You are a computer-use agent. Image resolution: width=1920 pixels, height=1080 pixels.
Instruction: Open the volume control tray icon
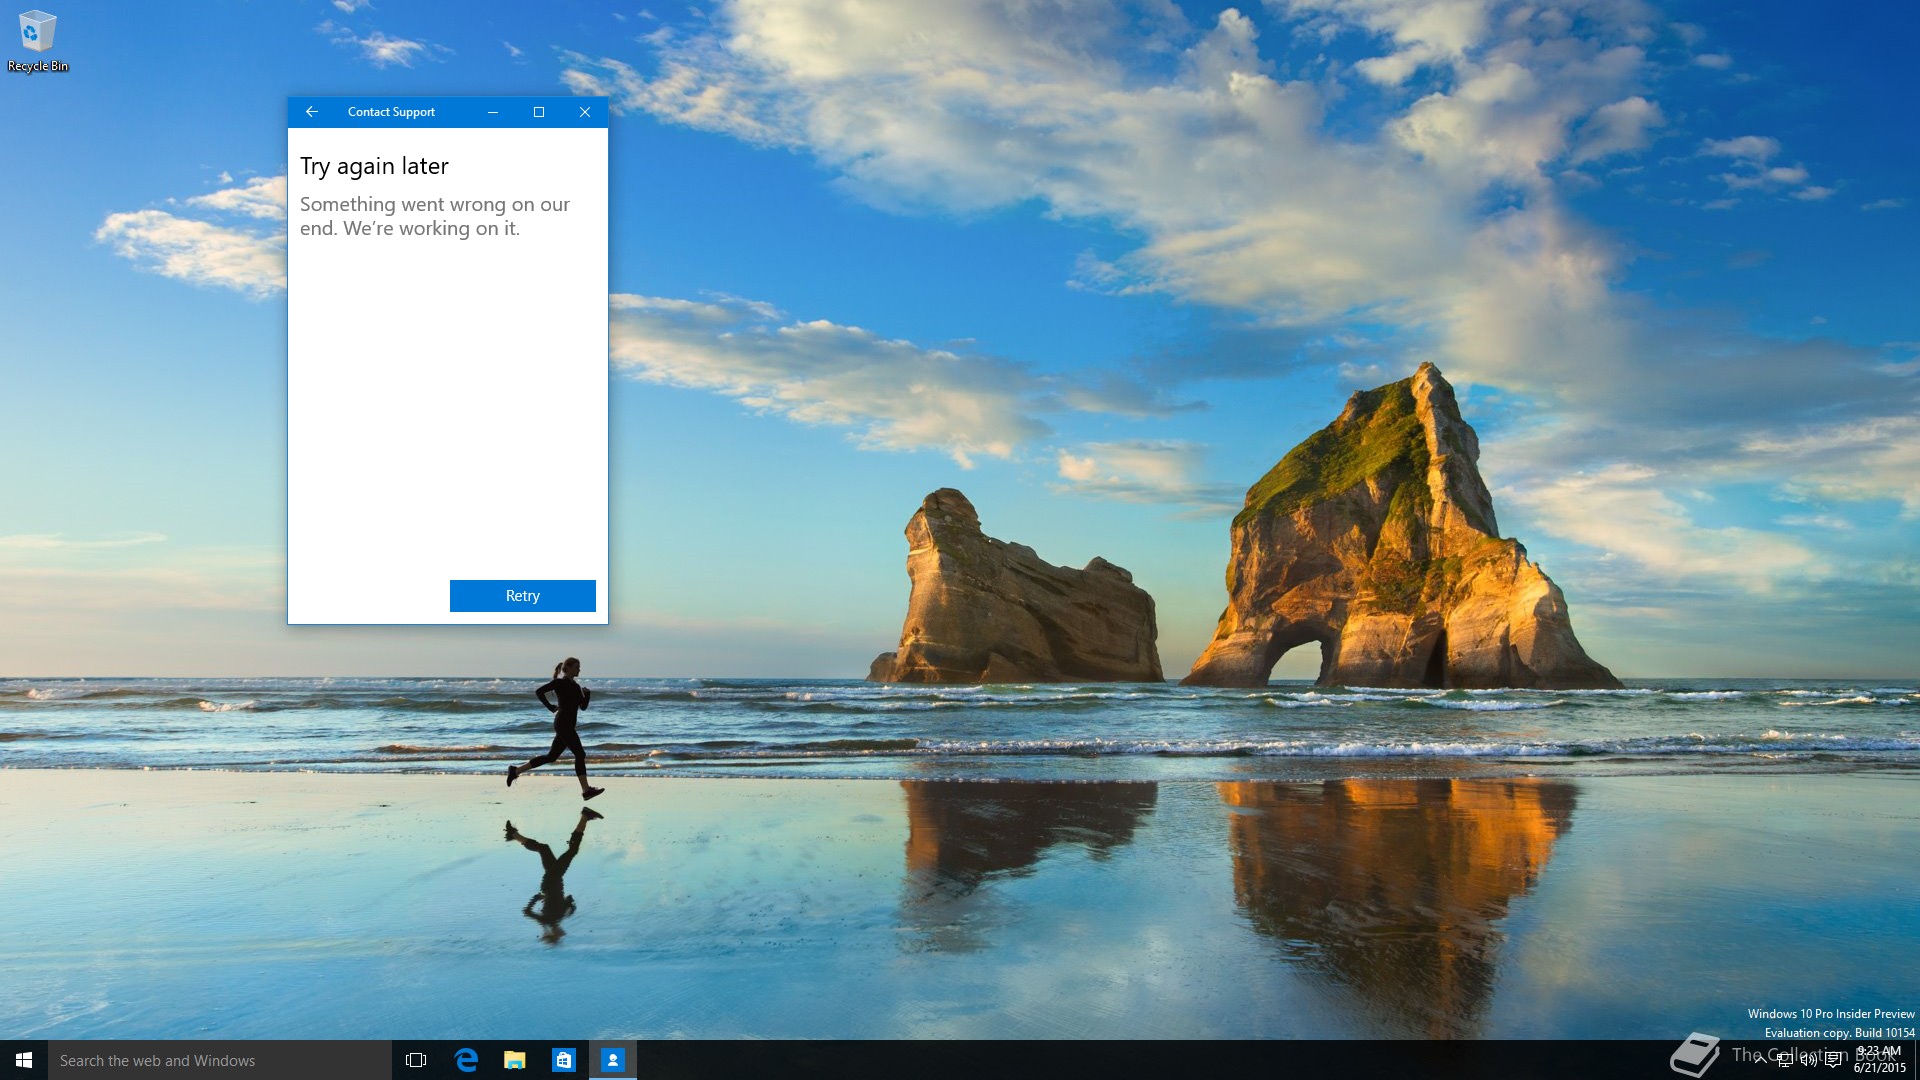coord(1809,1060)
